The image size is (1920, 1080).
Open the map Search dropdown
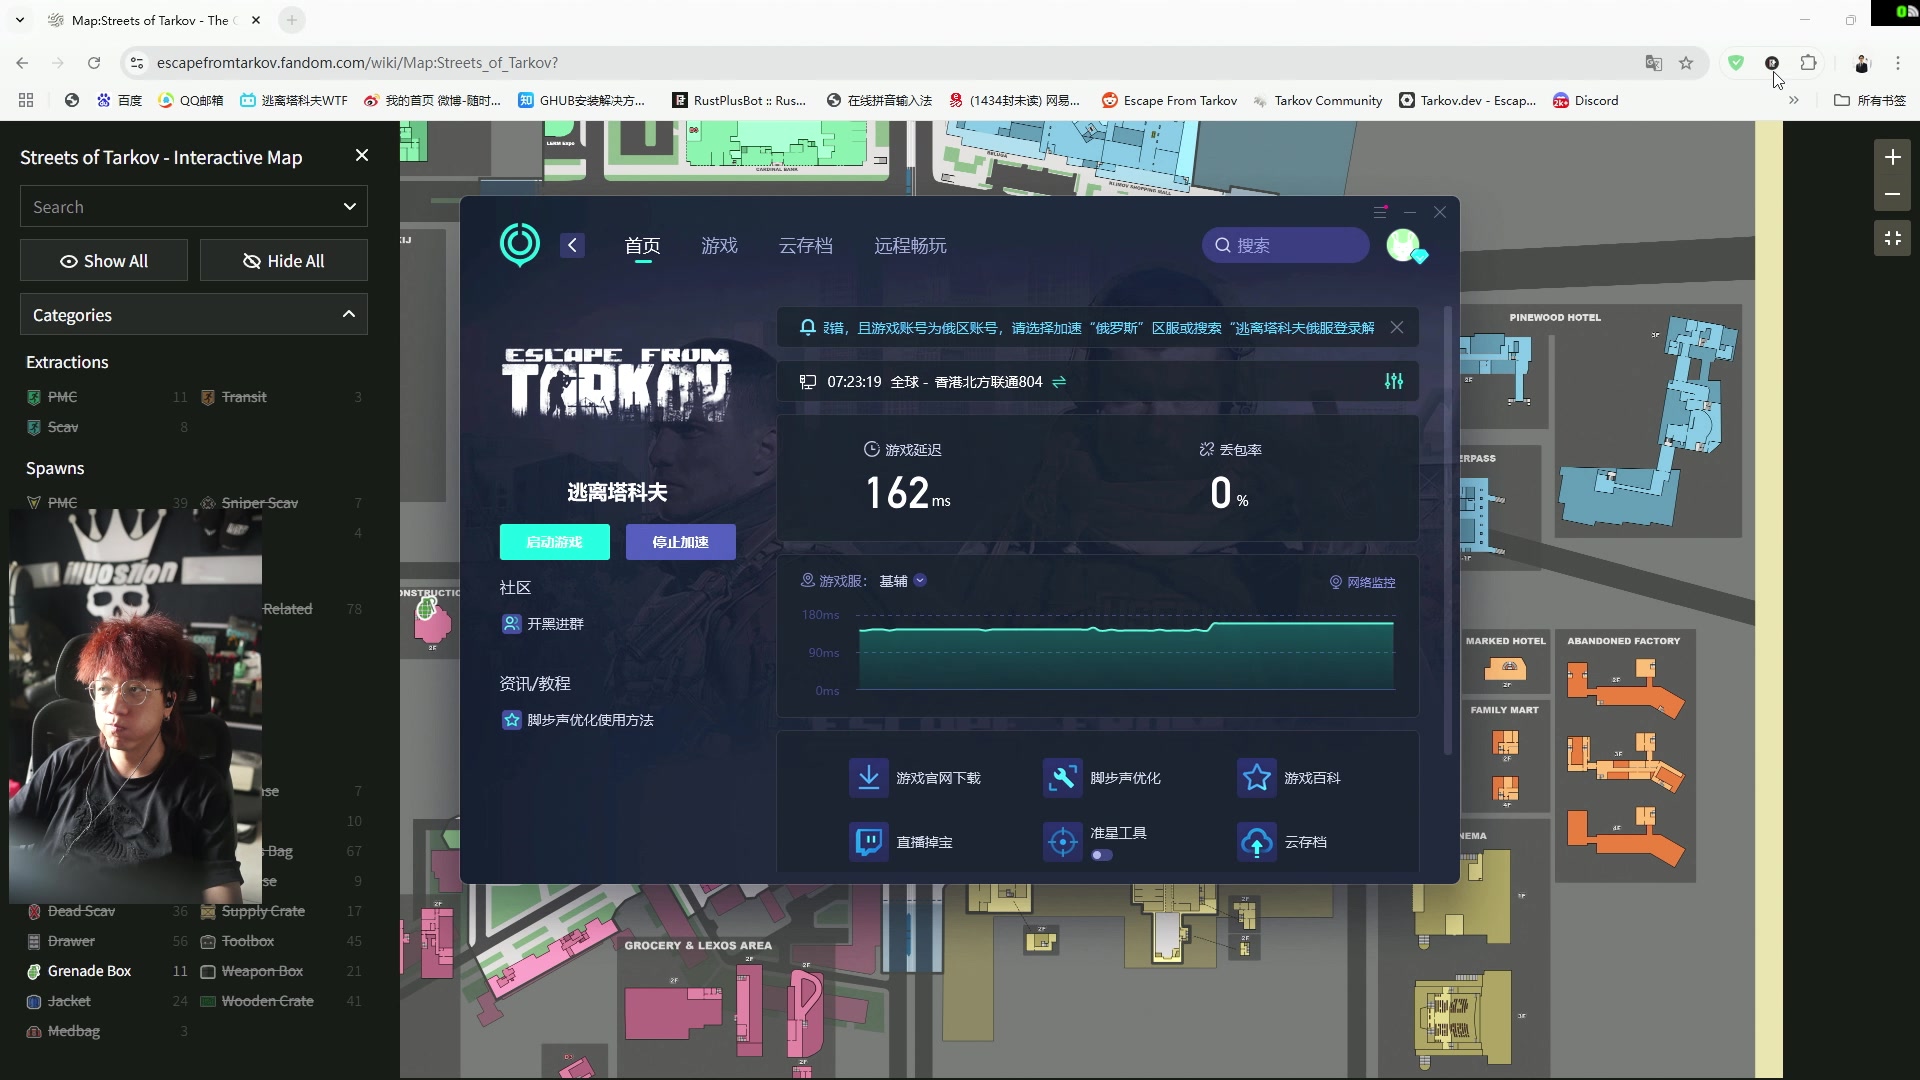(194, 207)
